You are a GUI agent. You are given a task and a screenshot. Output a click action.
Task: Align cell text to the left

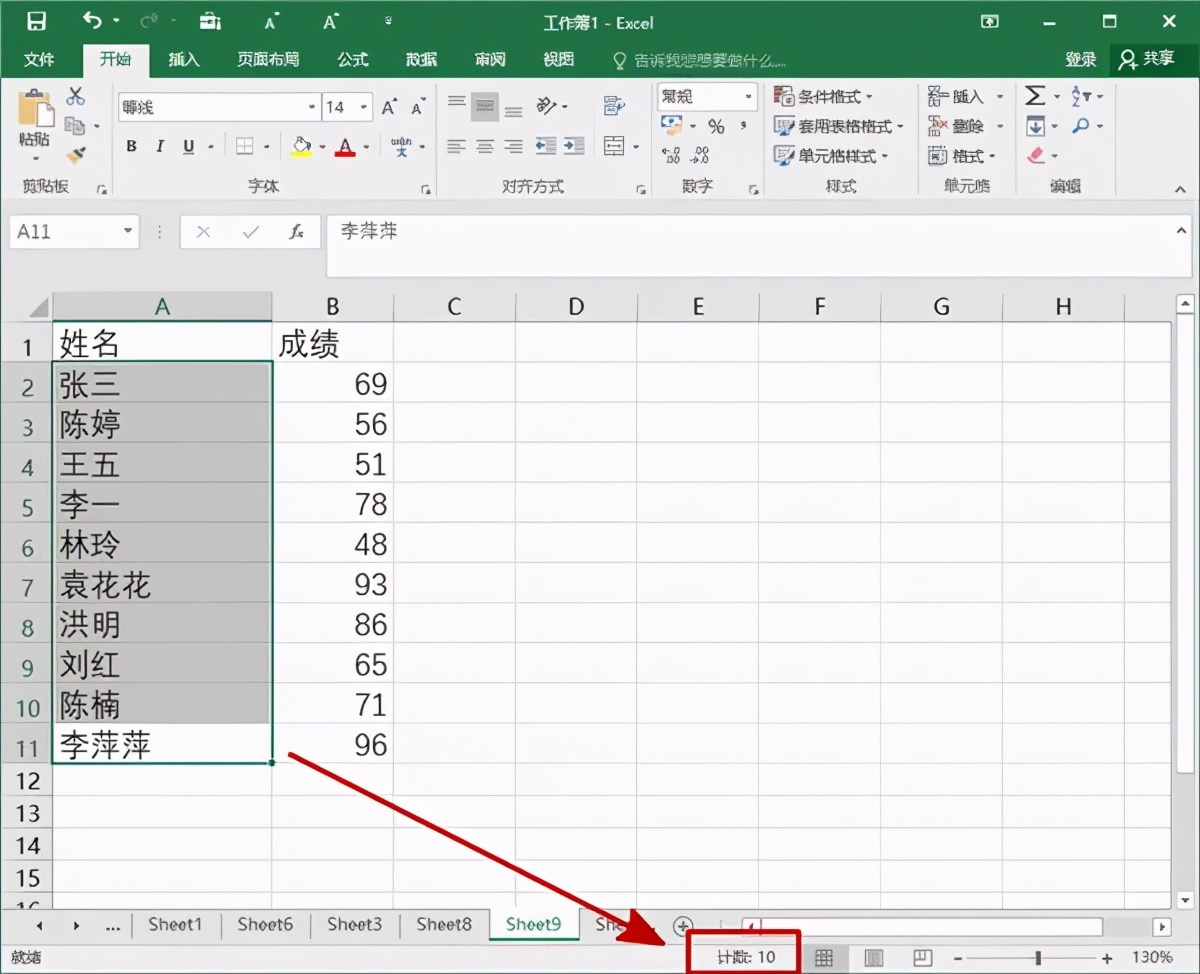[456, 146]
